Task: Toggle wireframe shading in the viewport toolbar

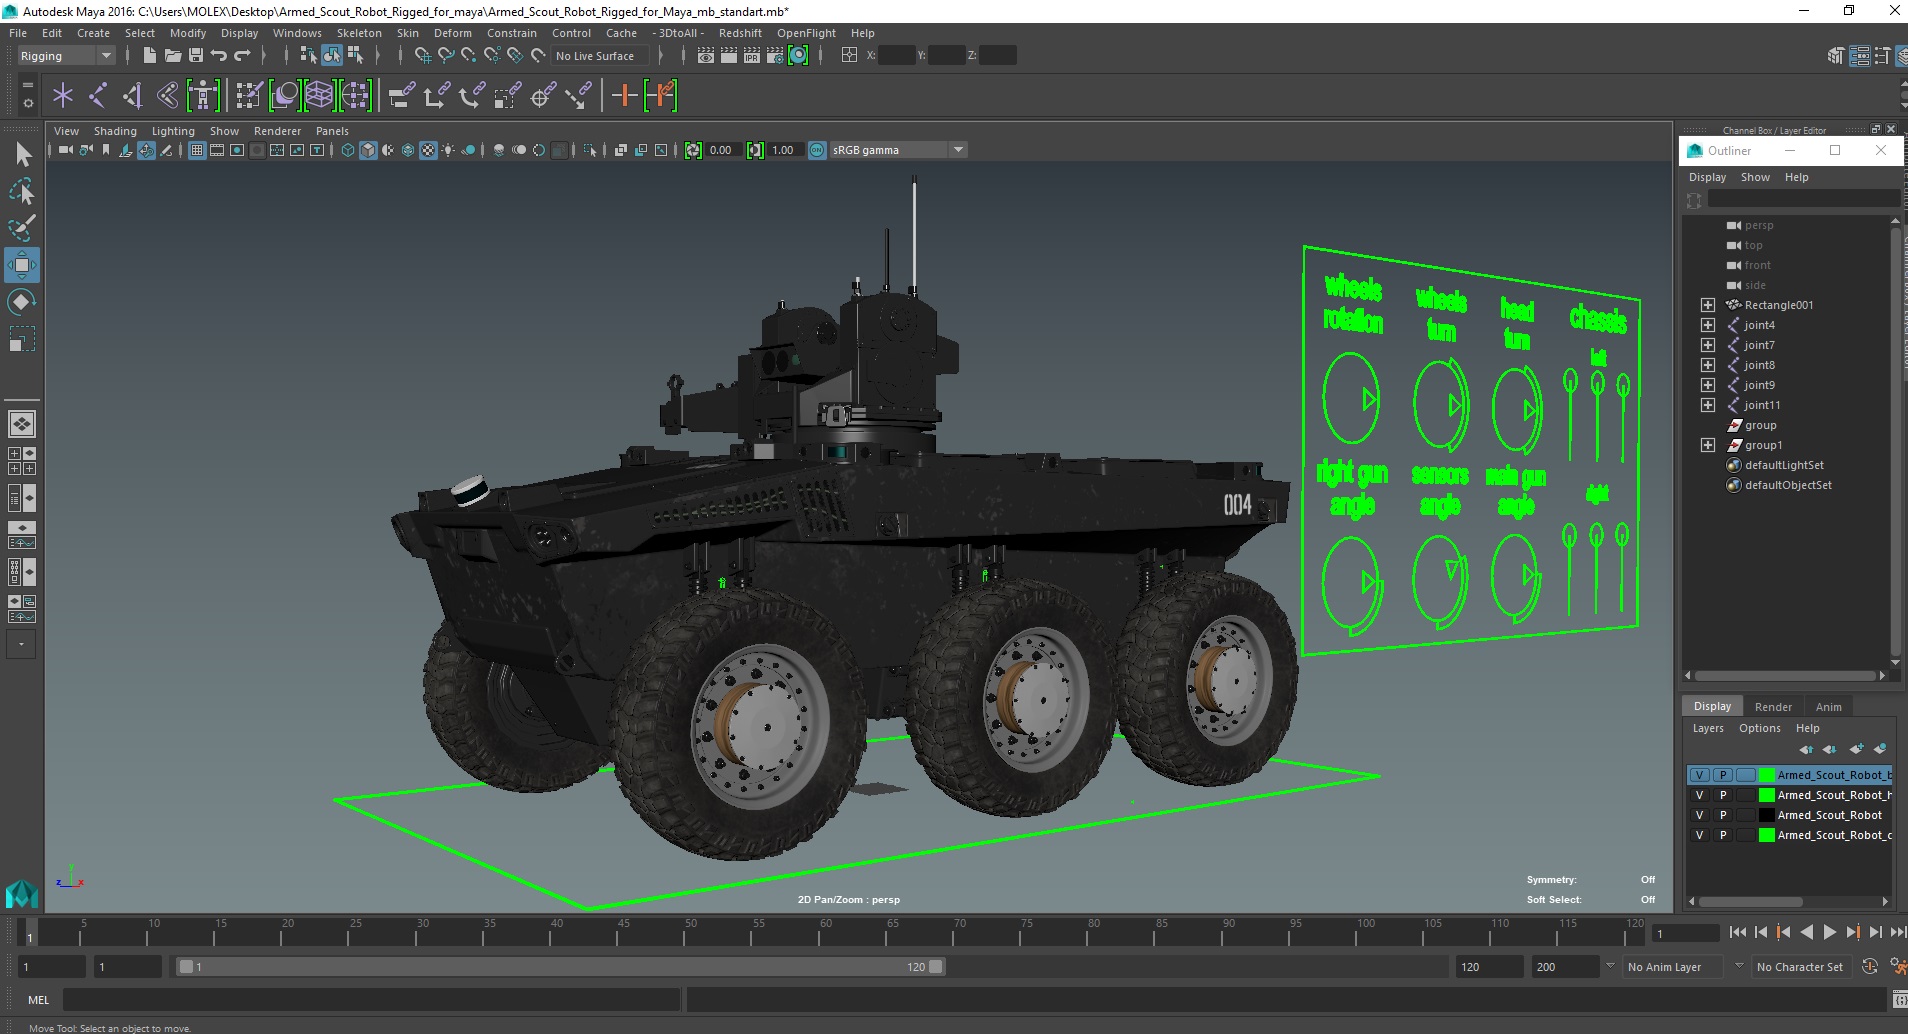Action: pyautogui.click(x=348, y=150)
